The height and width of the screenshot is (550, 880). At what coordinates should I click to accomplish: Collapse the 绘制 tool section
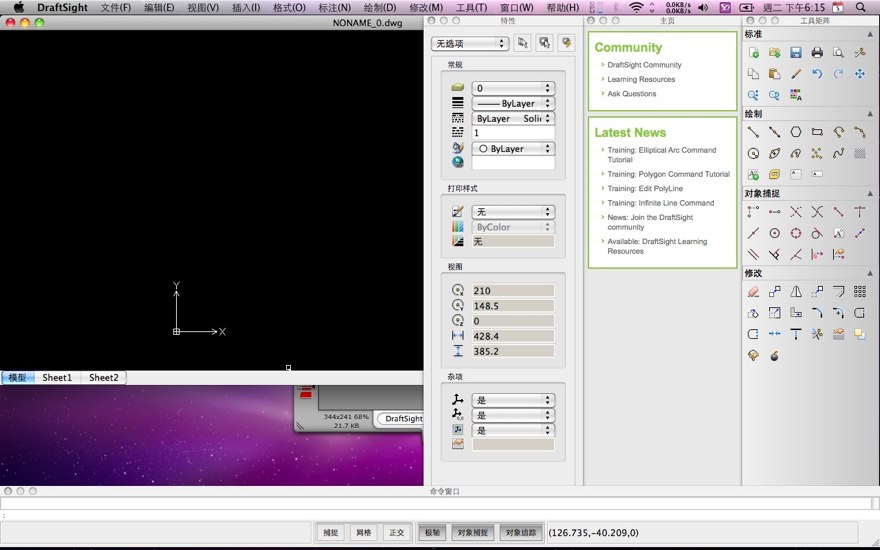pyautogui.click(x=870, y=114)
